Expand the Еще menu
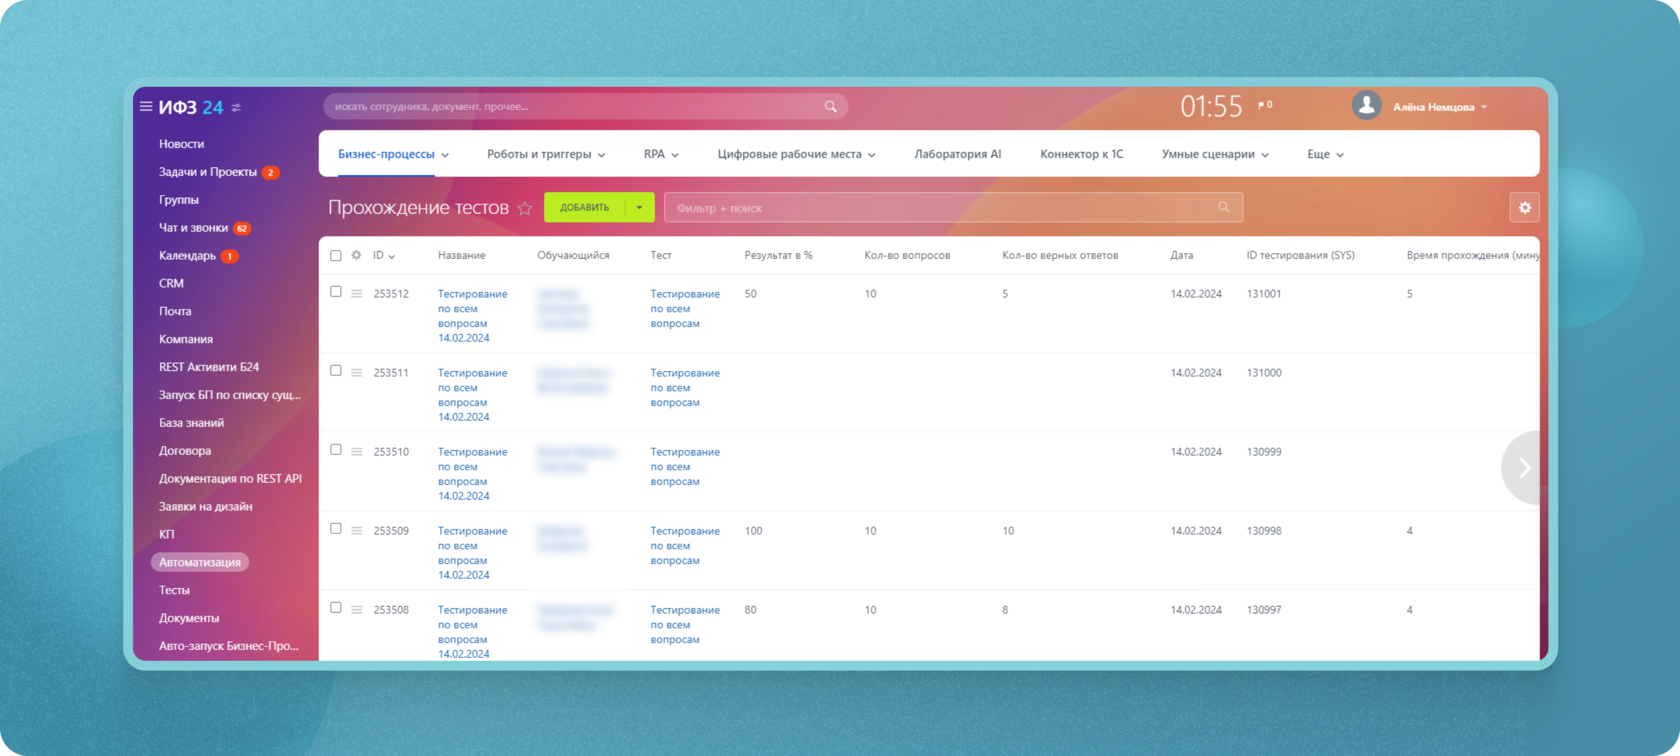 pos(1325,154)
